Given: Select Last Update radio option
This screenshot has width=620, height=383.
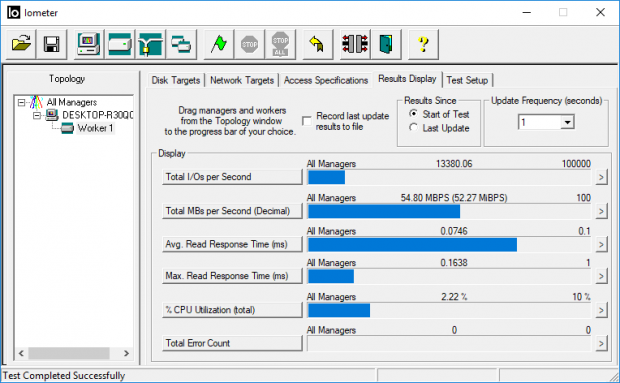Looking at the screenshot, I should click(x=414, y=127).
